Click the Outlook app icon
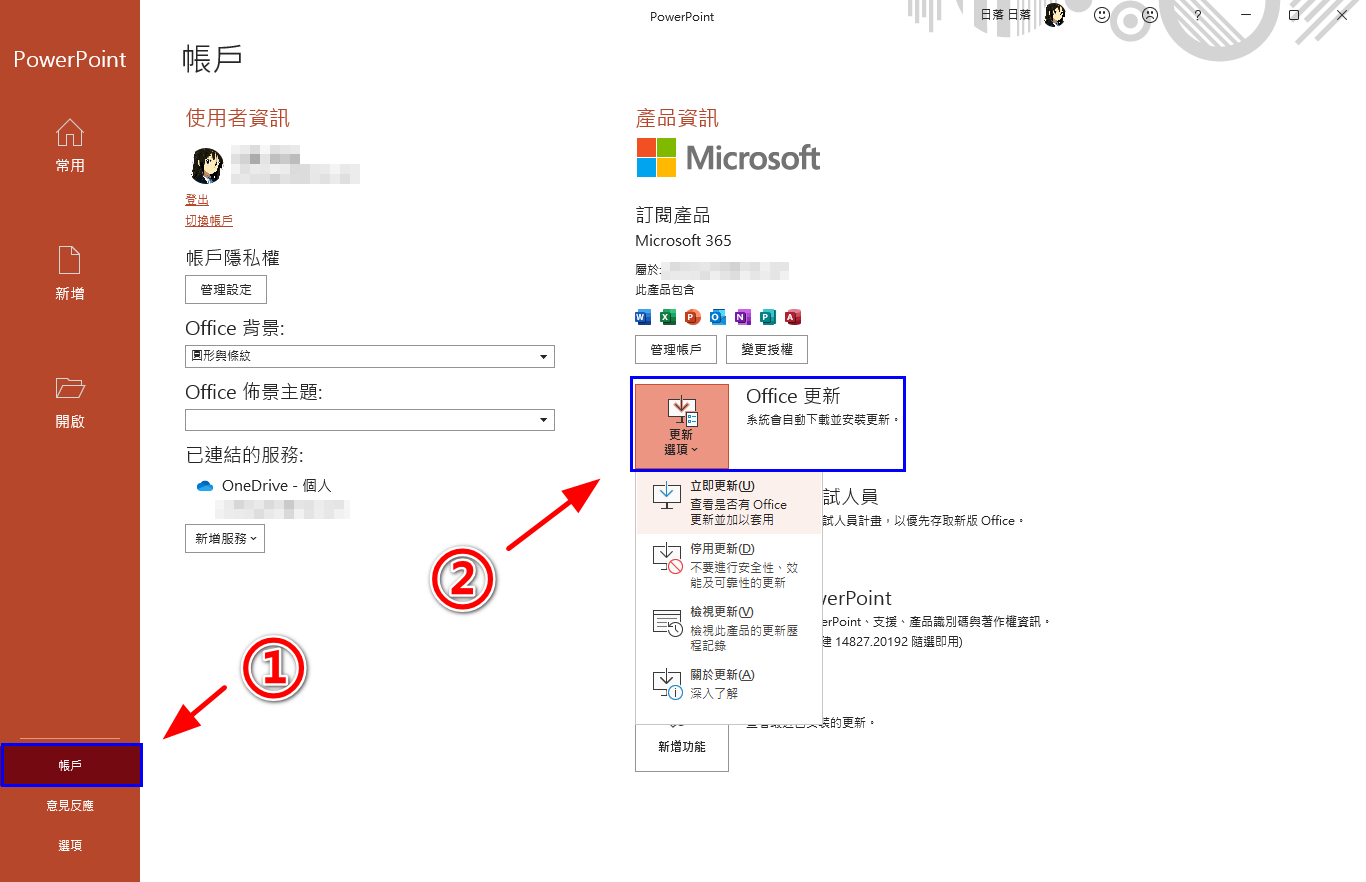Screen dimensions: 1366x882 pyautogui.click(x=718, y=318)
